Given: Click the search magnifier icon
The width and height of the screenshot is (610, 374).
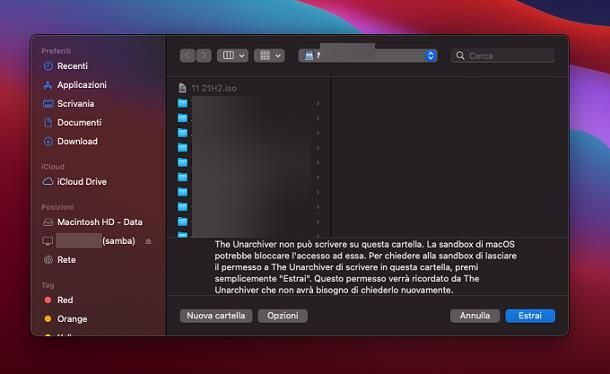Looking at the screenshot, I should [x=460, y=56].
